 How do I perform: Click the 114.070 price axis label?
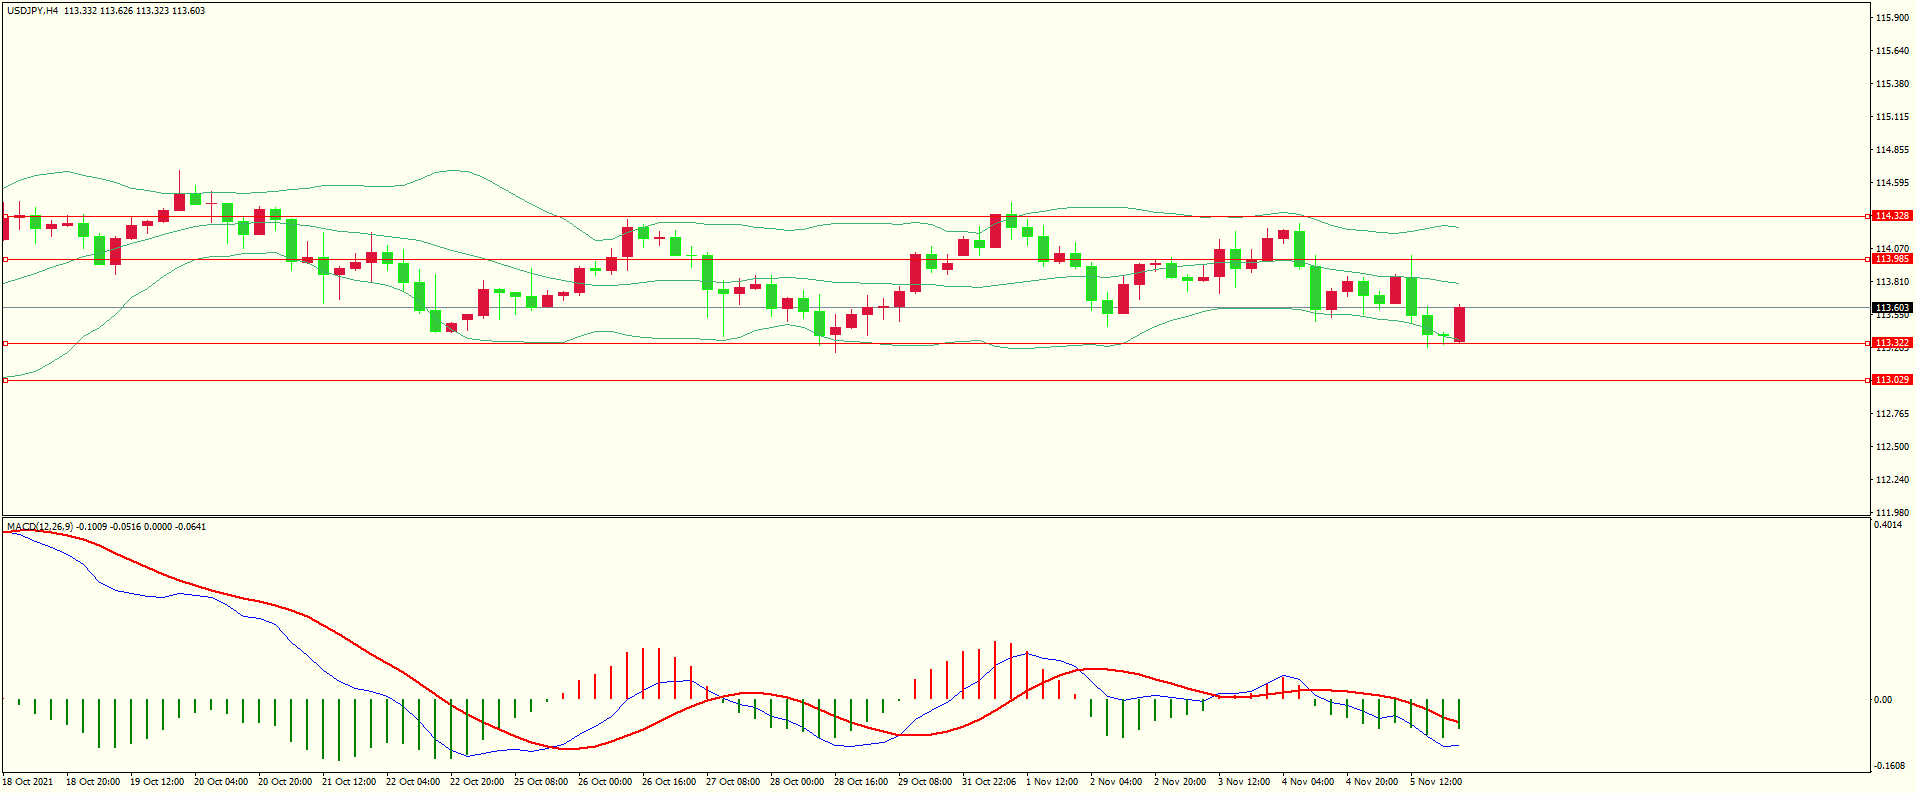click(1892, 249)
